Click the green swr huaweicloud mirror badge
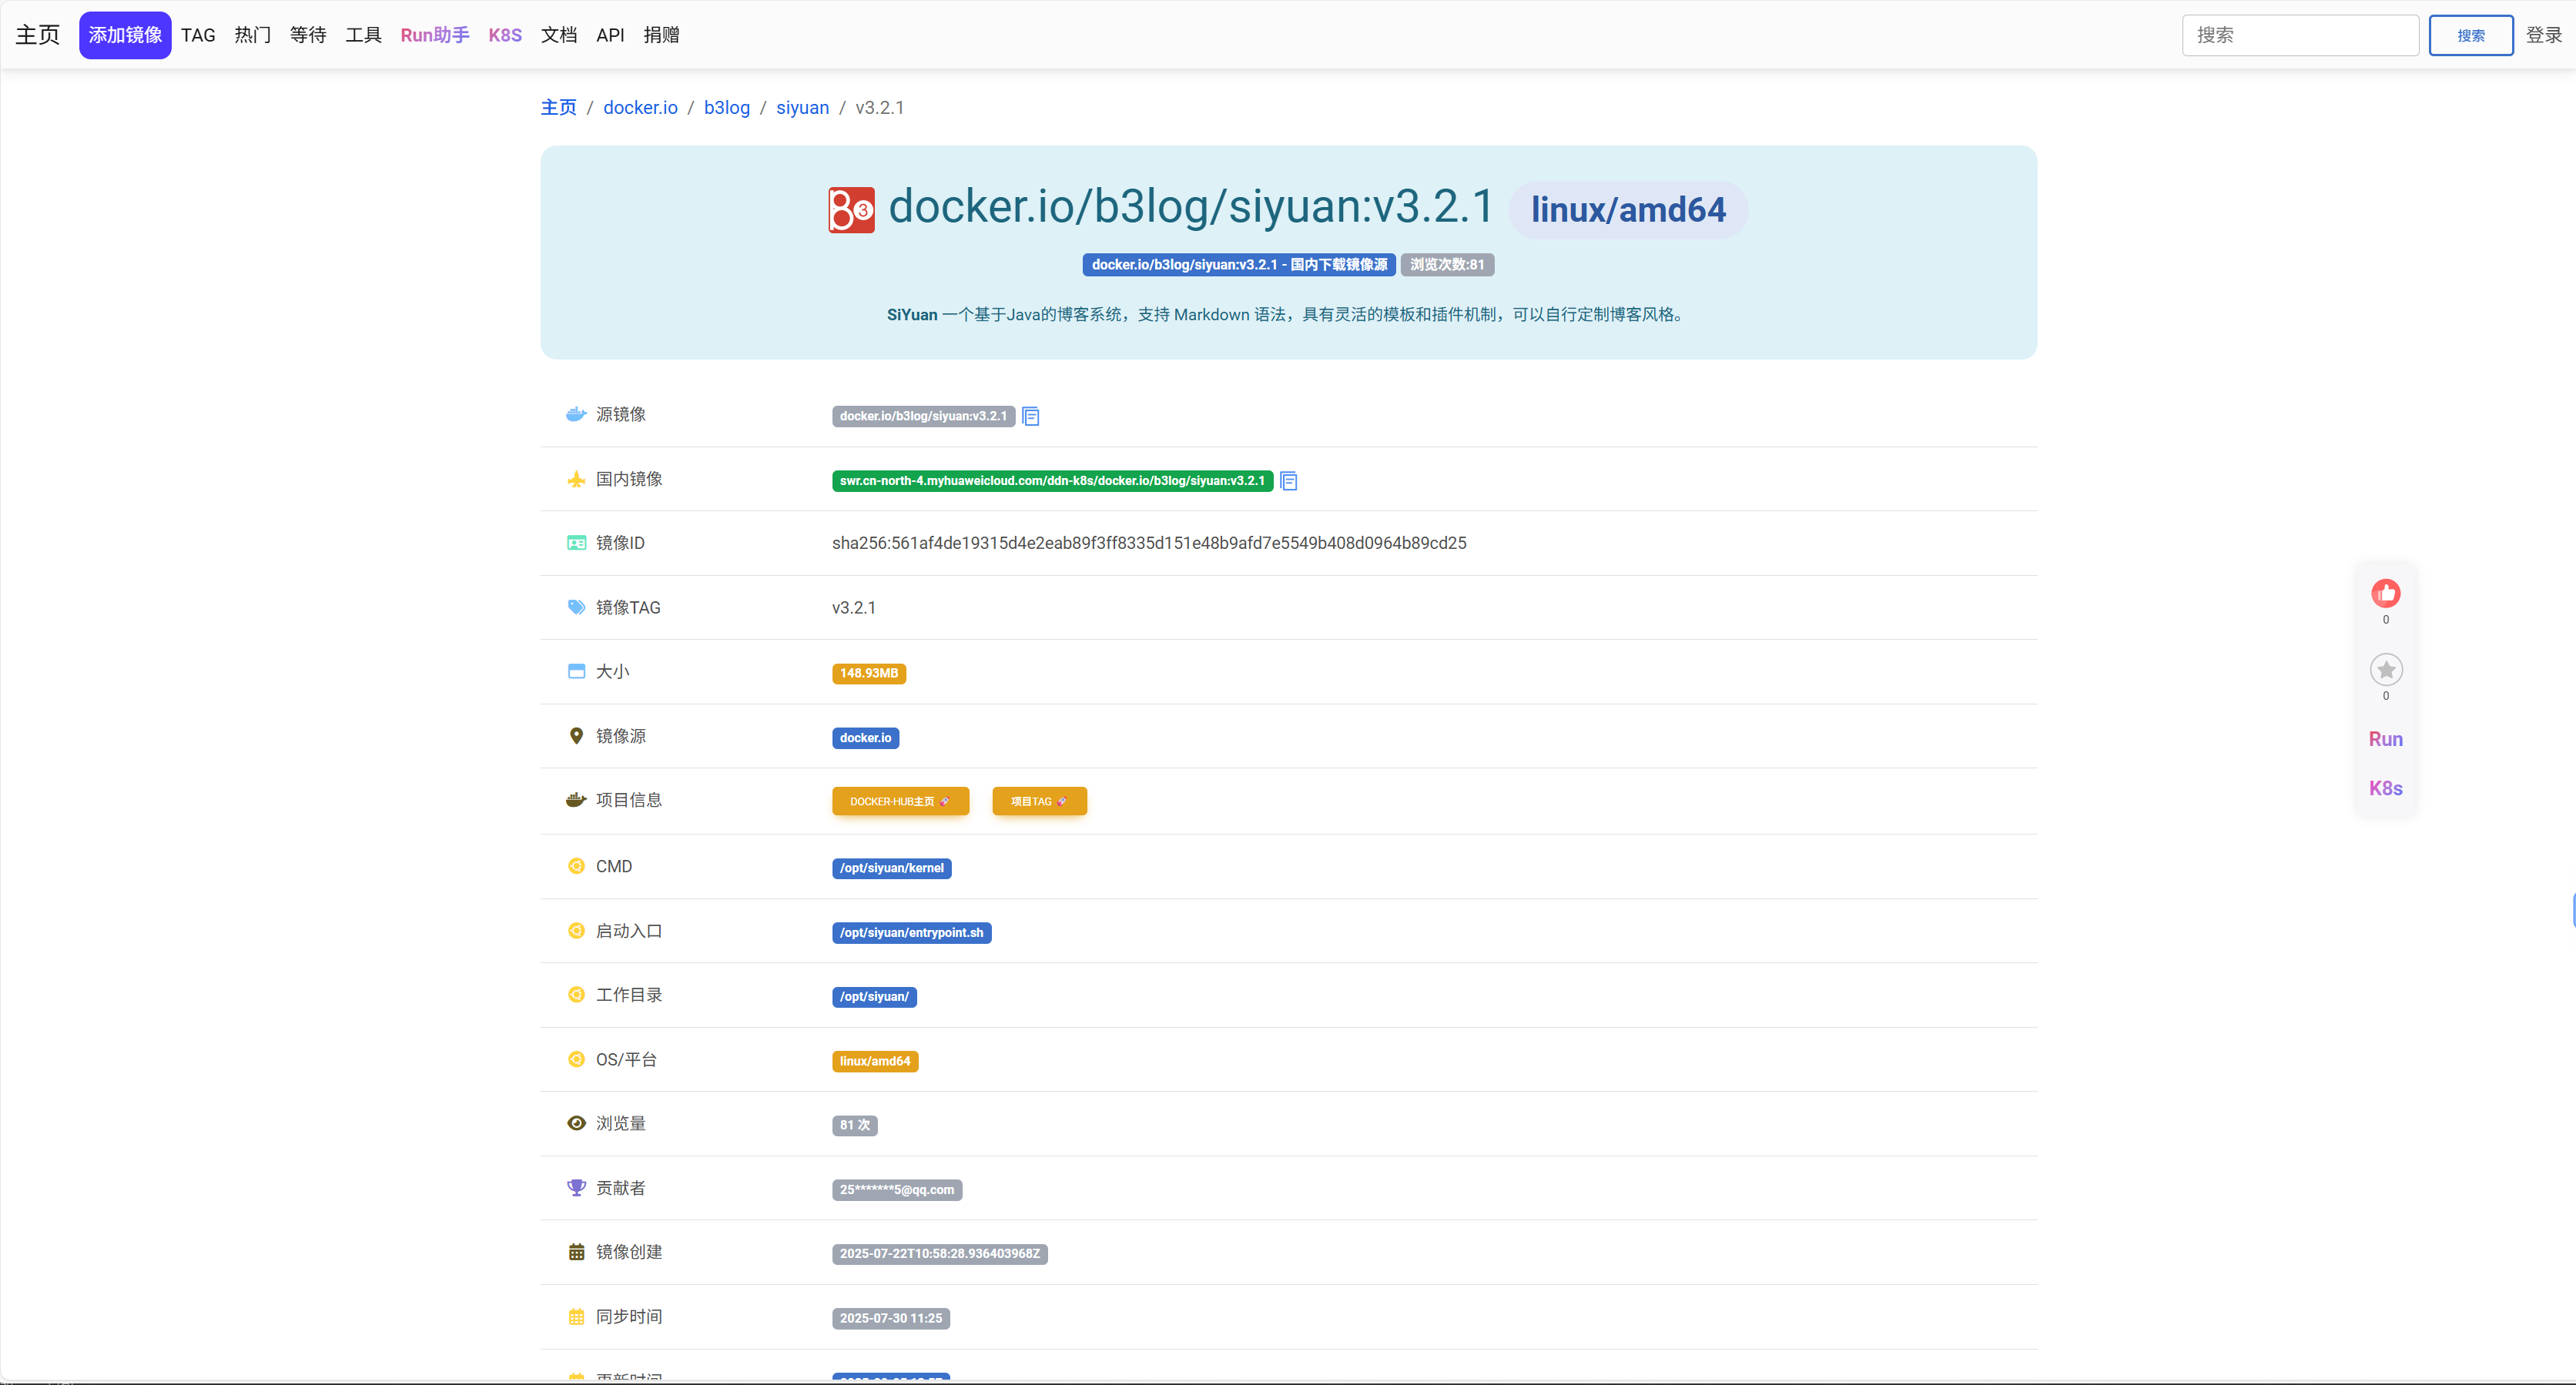This screenshot has width=2576, height=1385. (1052, 481)
